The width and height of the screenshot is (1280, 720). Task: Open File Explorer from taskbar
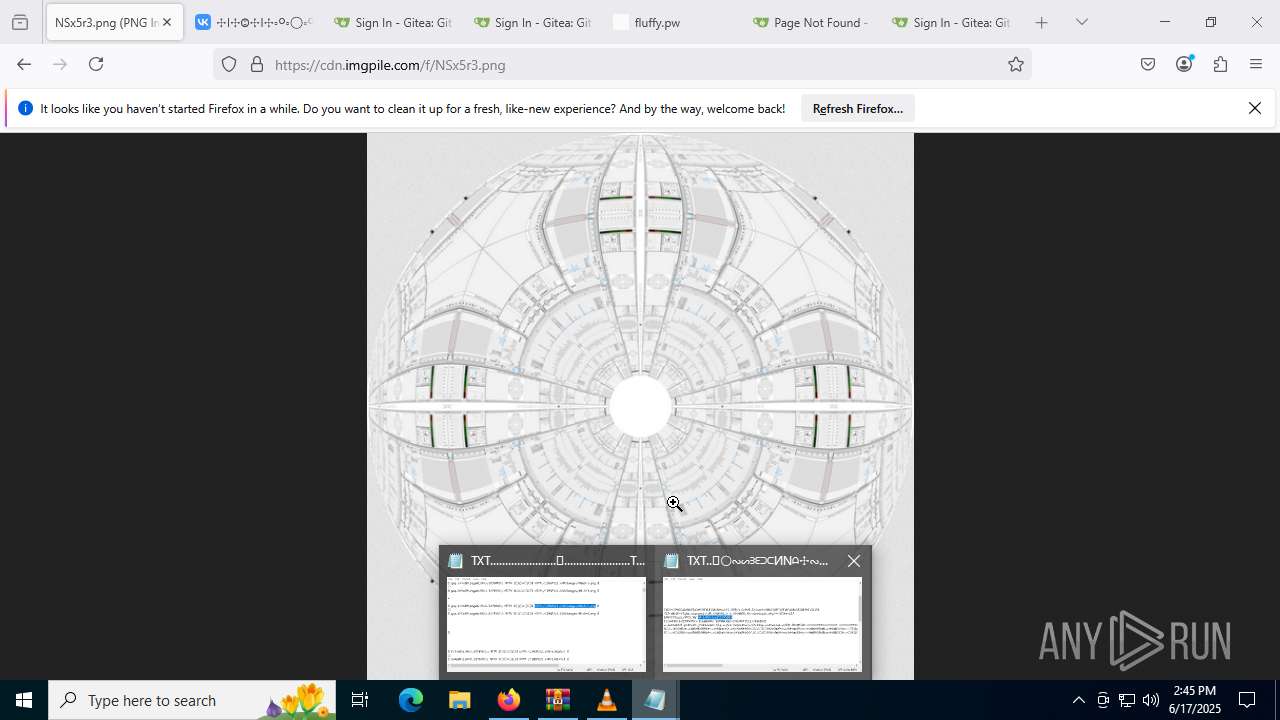pyautogui.click(x=459, y=700)
